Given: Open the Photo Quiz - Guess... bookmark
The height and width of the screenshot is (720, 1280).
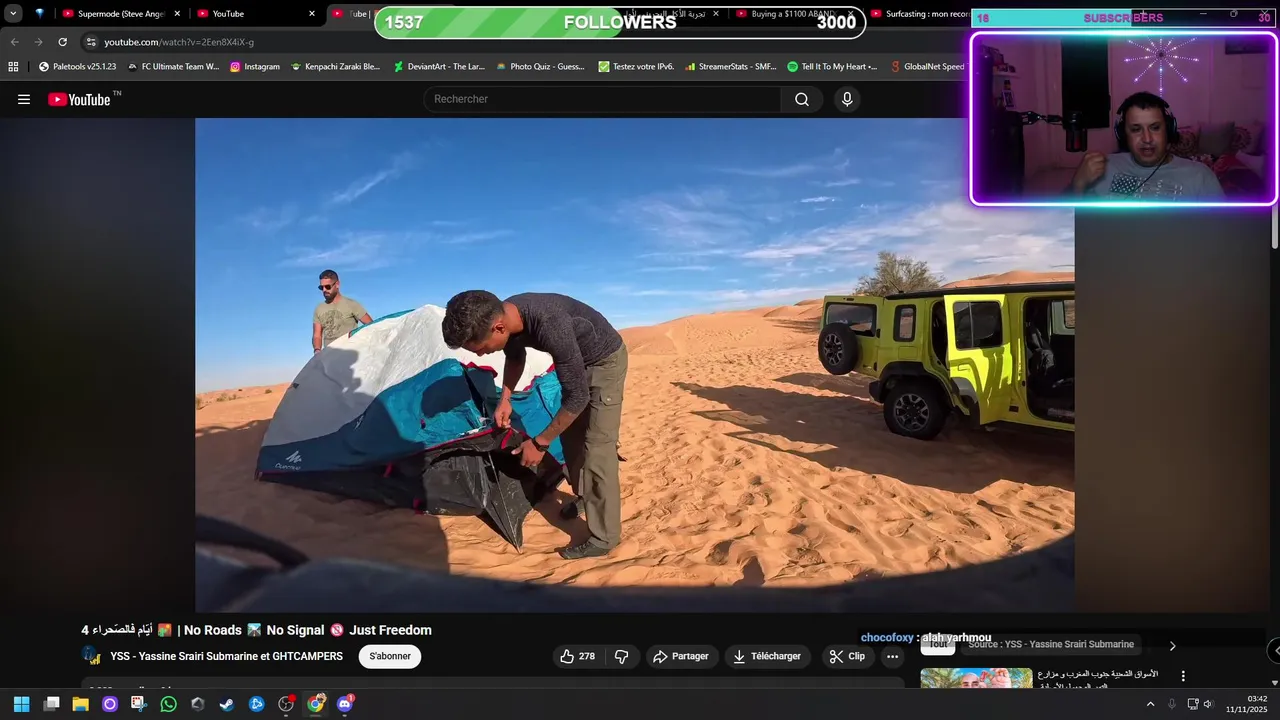Looking at the screenshot, I should (540, 67).
